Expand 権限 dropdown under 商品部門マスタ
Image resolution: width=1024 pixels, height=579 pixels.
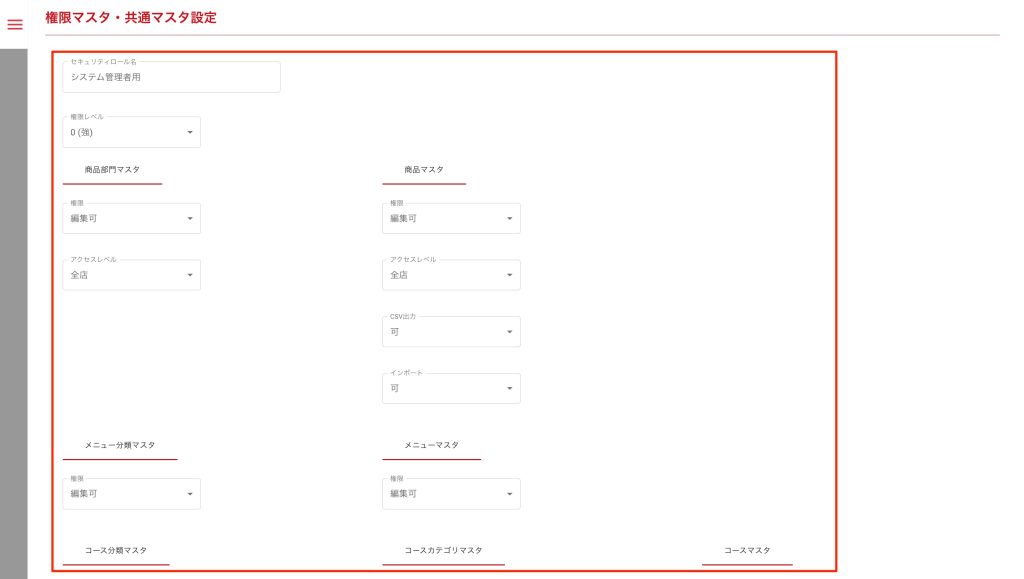coord(131,219)
